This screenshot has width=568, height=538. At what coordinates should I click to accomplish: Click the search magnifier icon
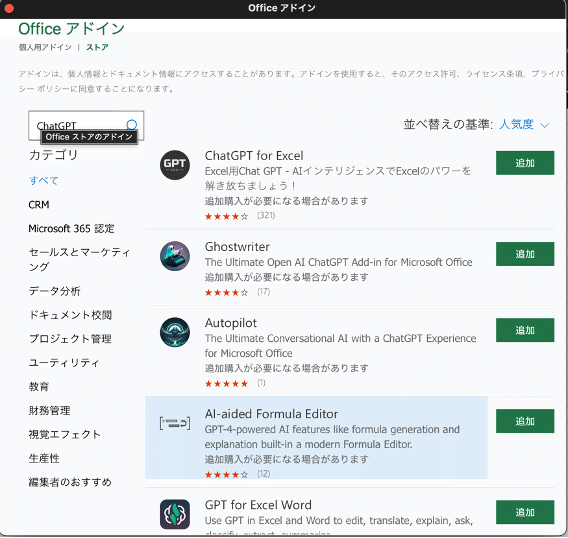coord(132,125)
